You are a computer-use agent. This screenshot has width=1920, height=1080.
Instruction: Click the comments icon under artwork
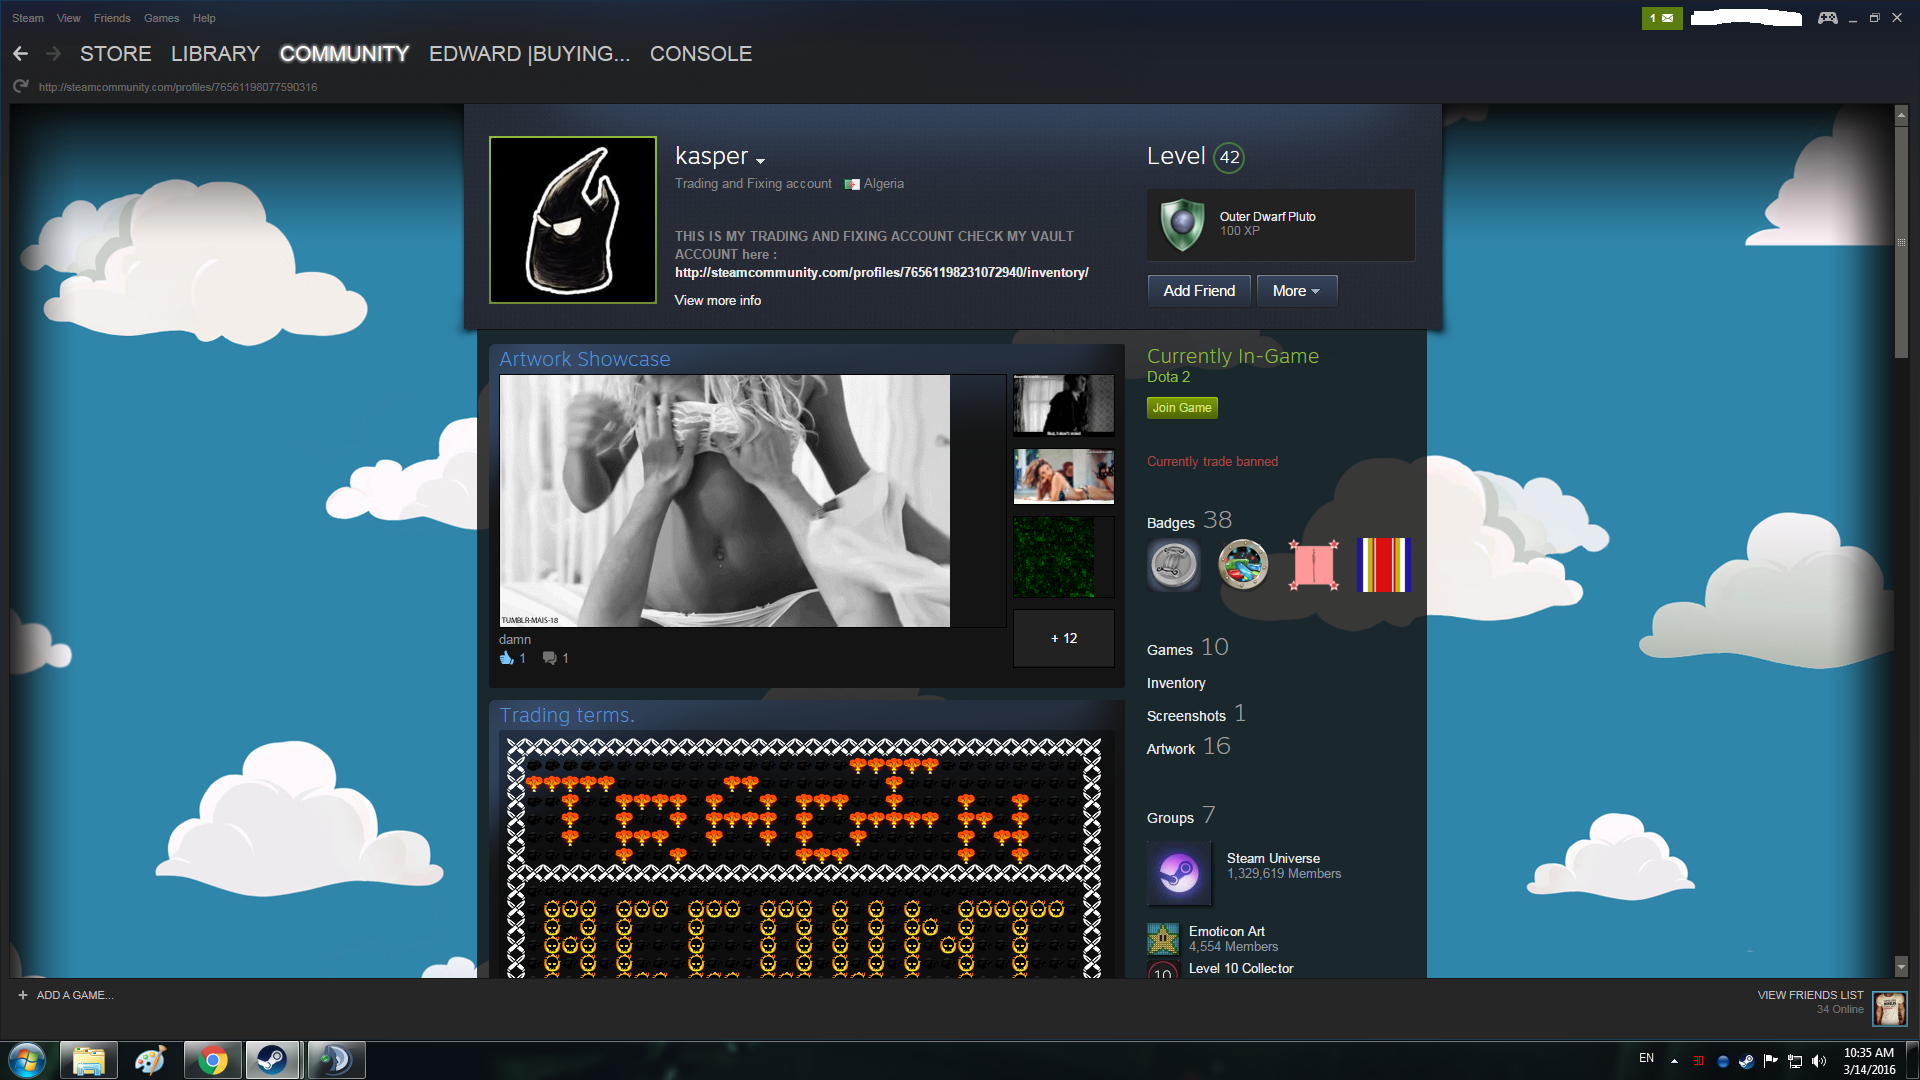coord(549,658)
